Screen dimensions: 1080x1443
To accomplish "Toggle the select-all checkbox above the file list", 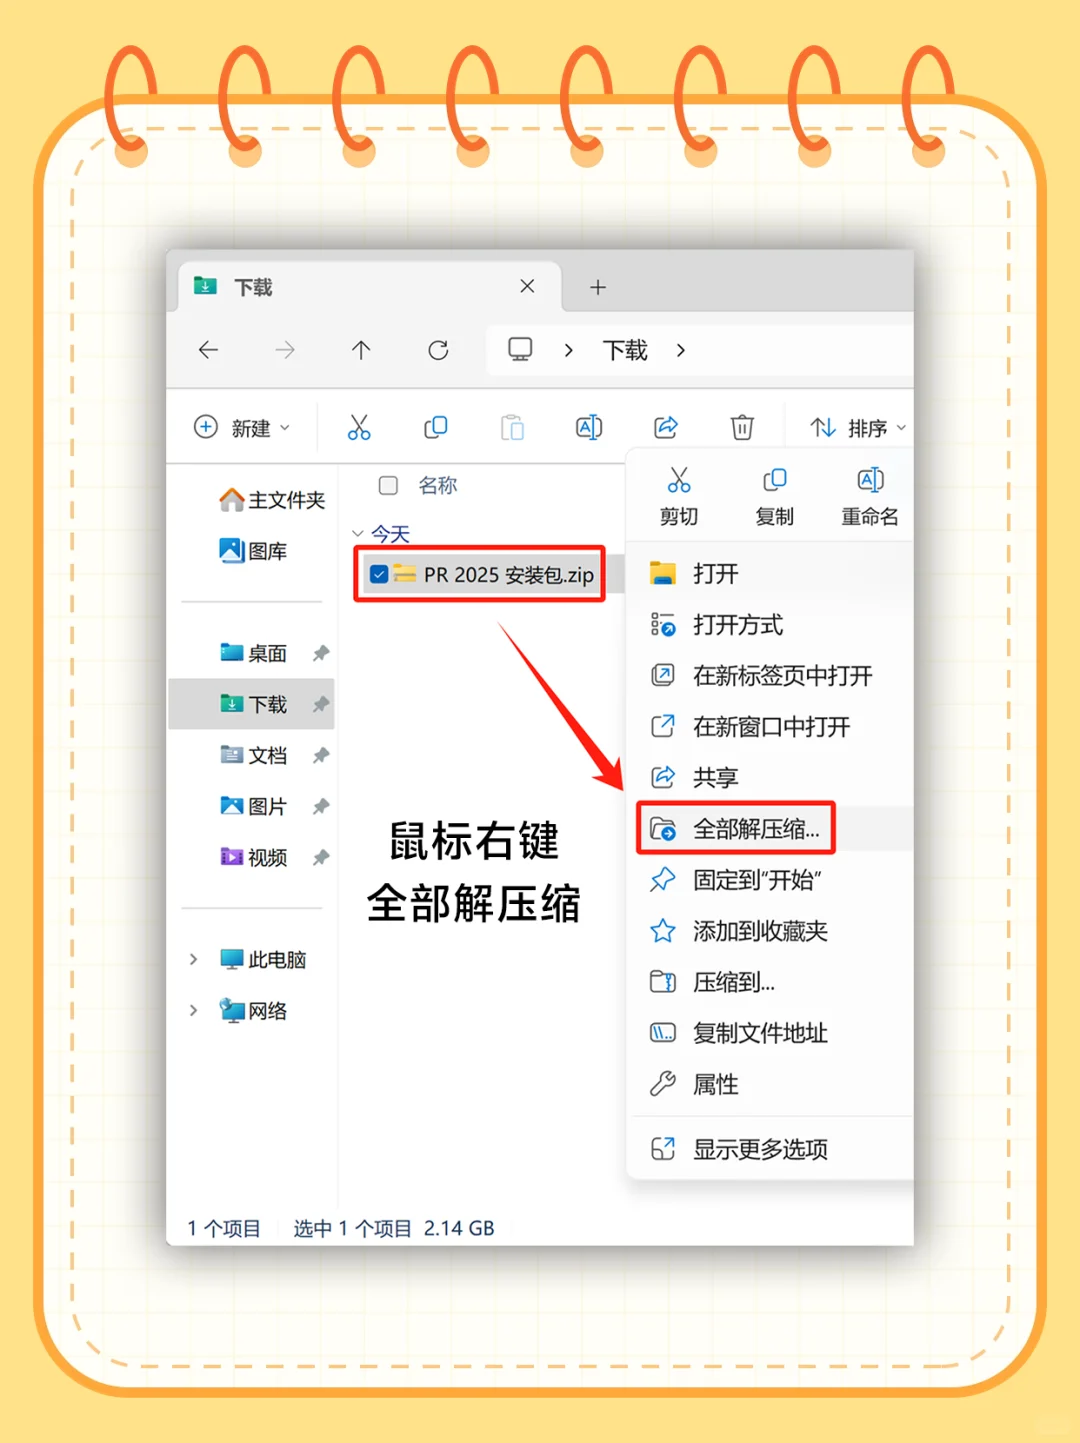I will click(388, 485).
